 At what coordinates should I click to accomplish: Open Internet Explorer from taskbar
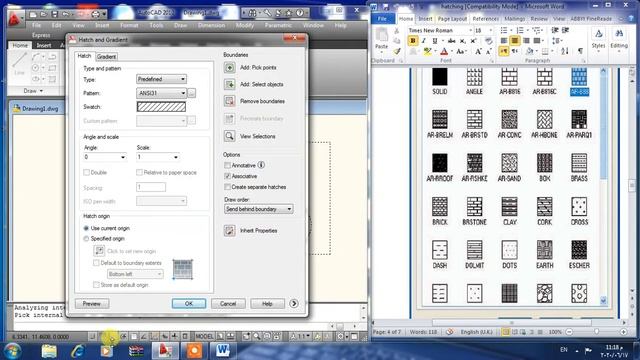pos(78,351)
